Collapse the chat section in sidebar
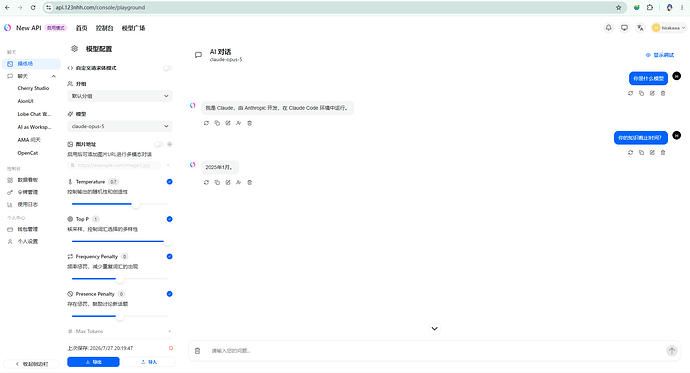 pos(54,76)
